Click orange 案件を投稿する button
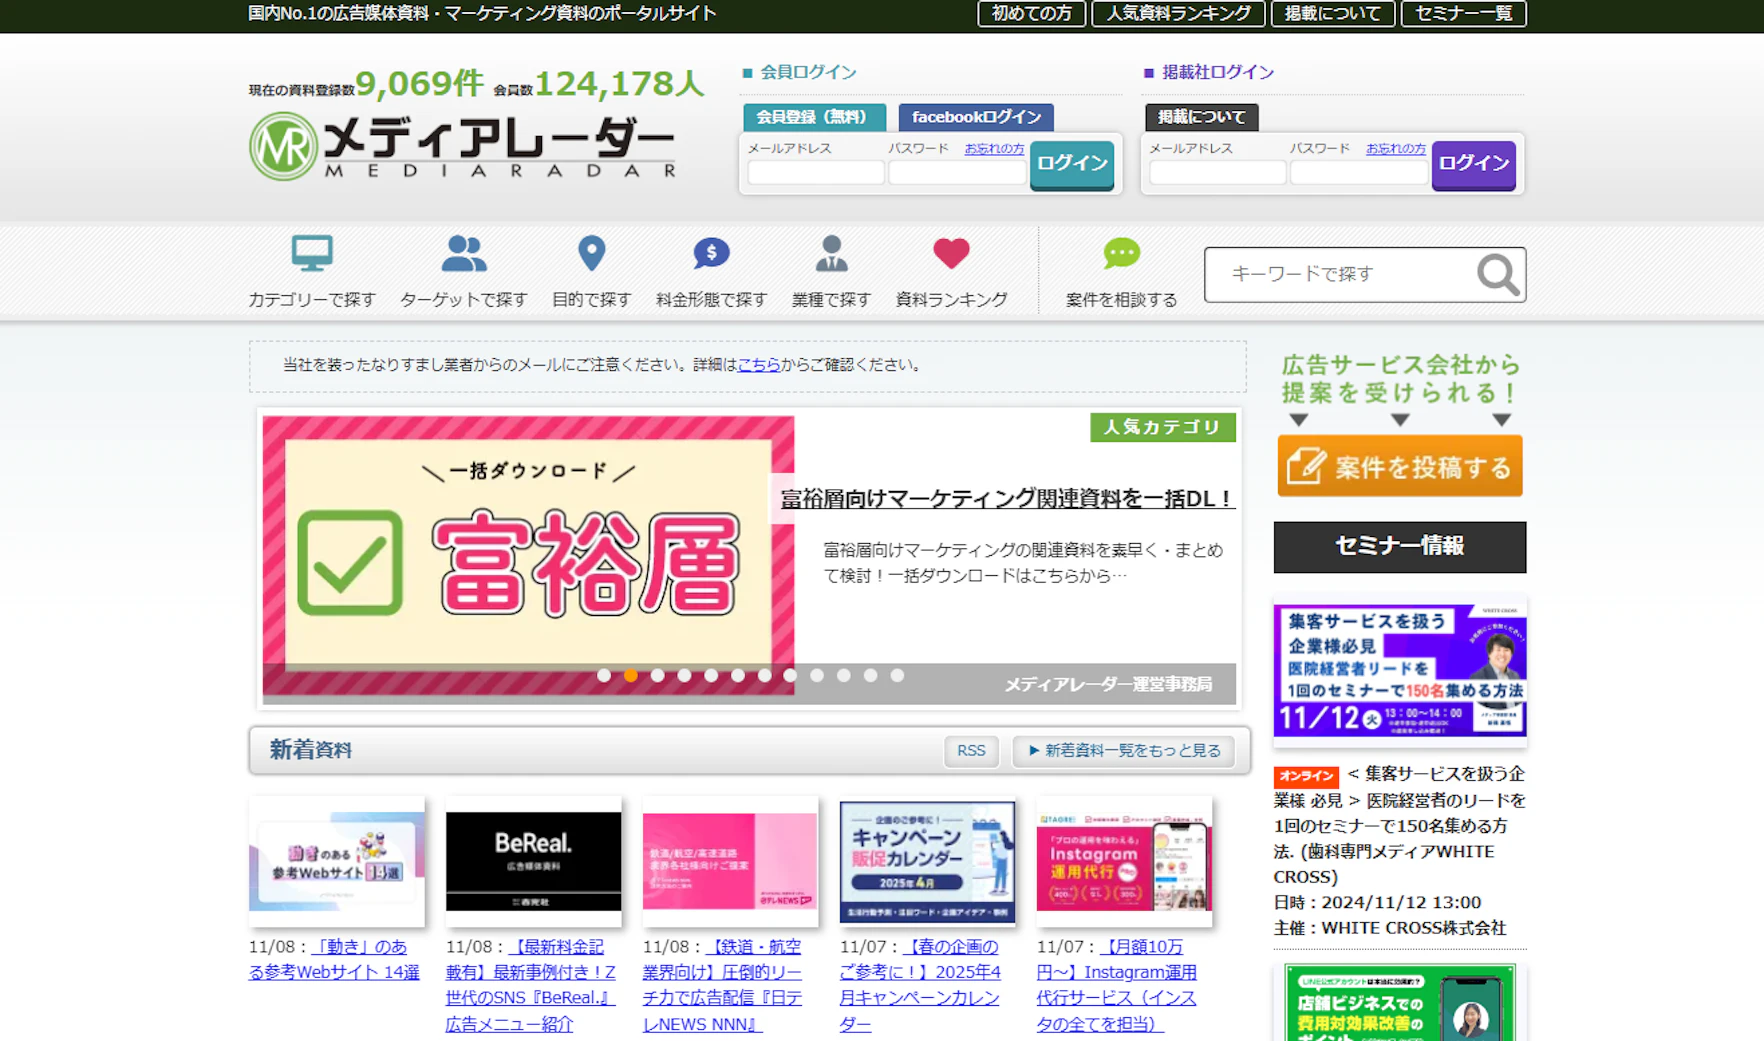 (x=1400, y=466)
